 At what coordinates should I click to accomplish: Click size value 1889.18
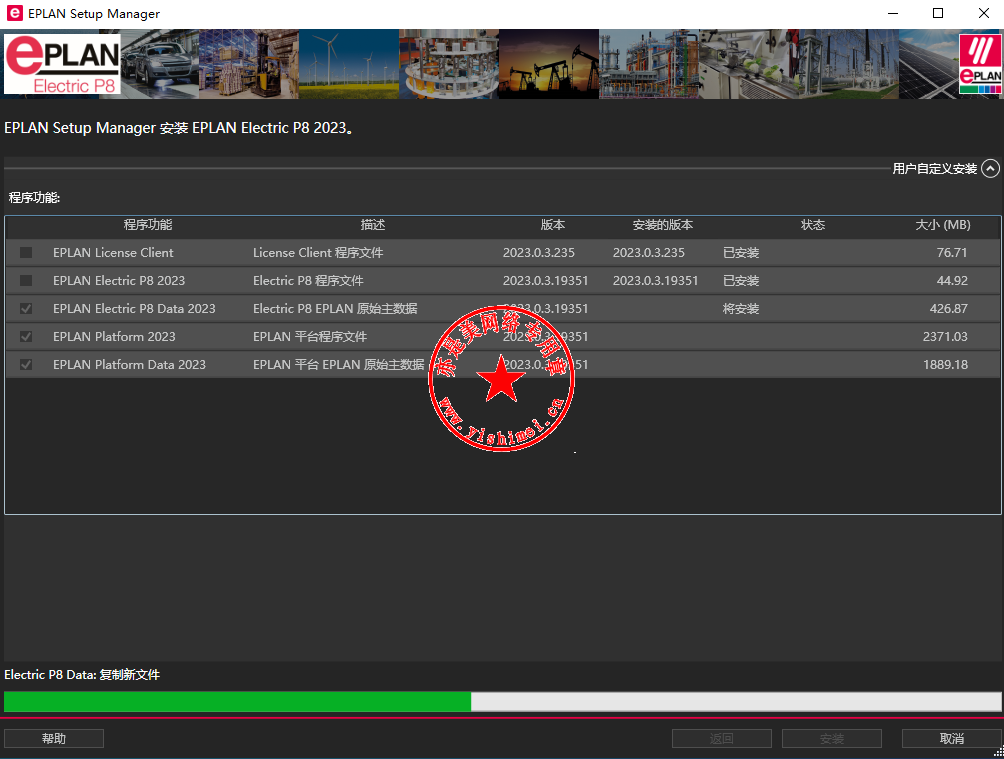(x=945, y=364)
